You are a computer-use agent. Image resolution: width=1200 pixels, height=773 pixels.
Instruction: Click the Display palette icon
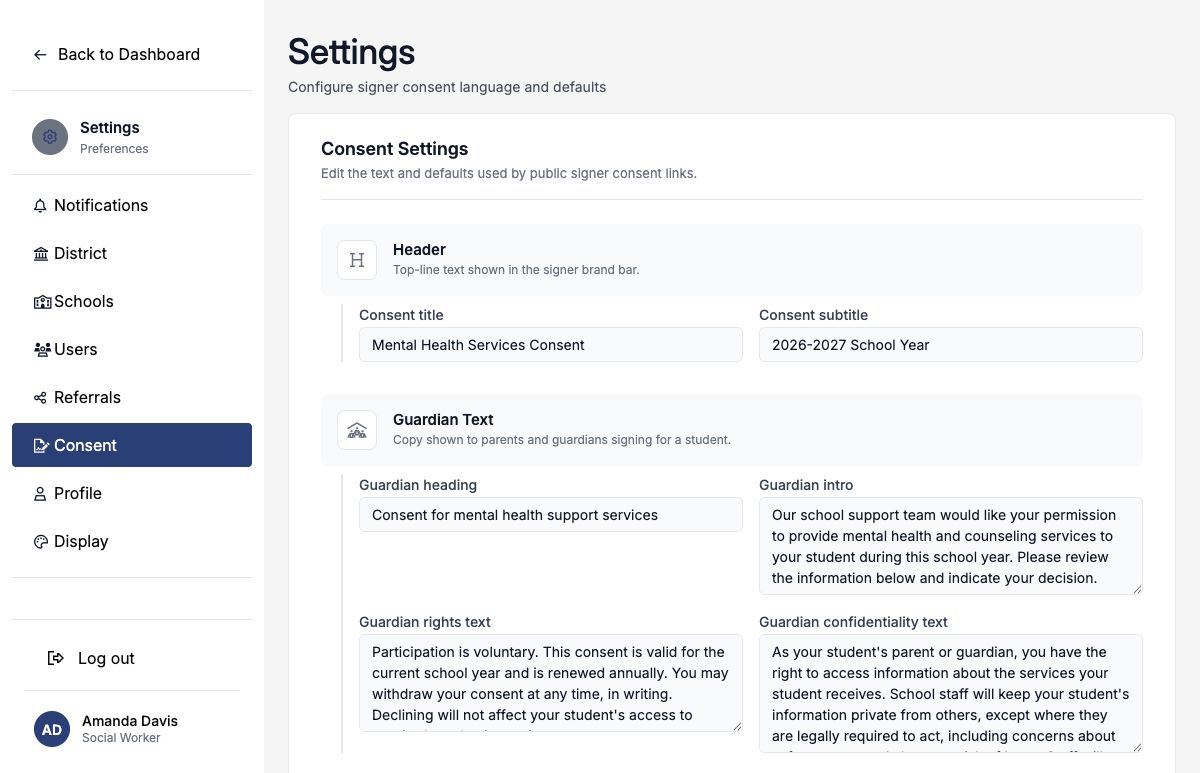tap(41, 542)
